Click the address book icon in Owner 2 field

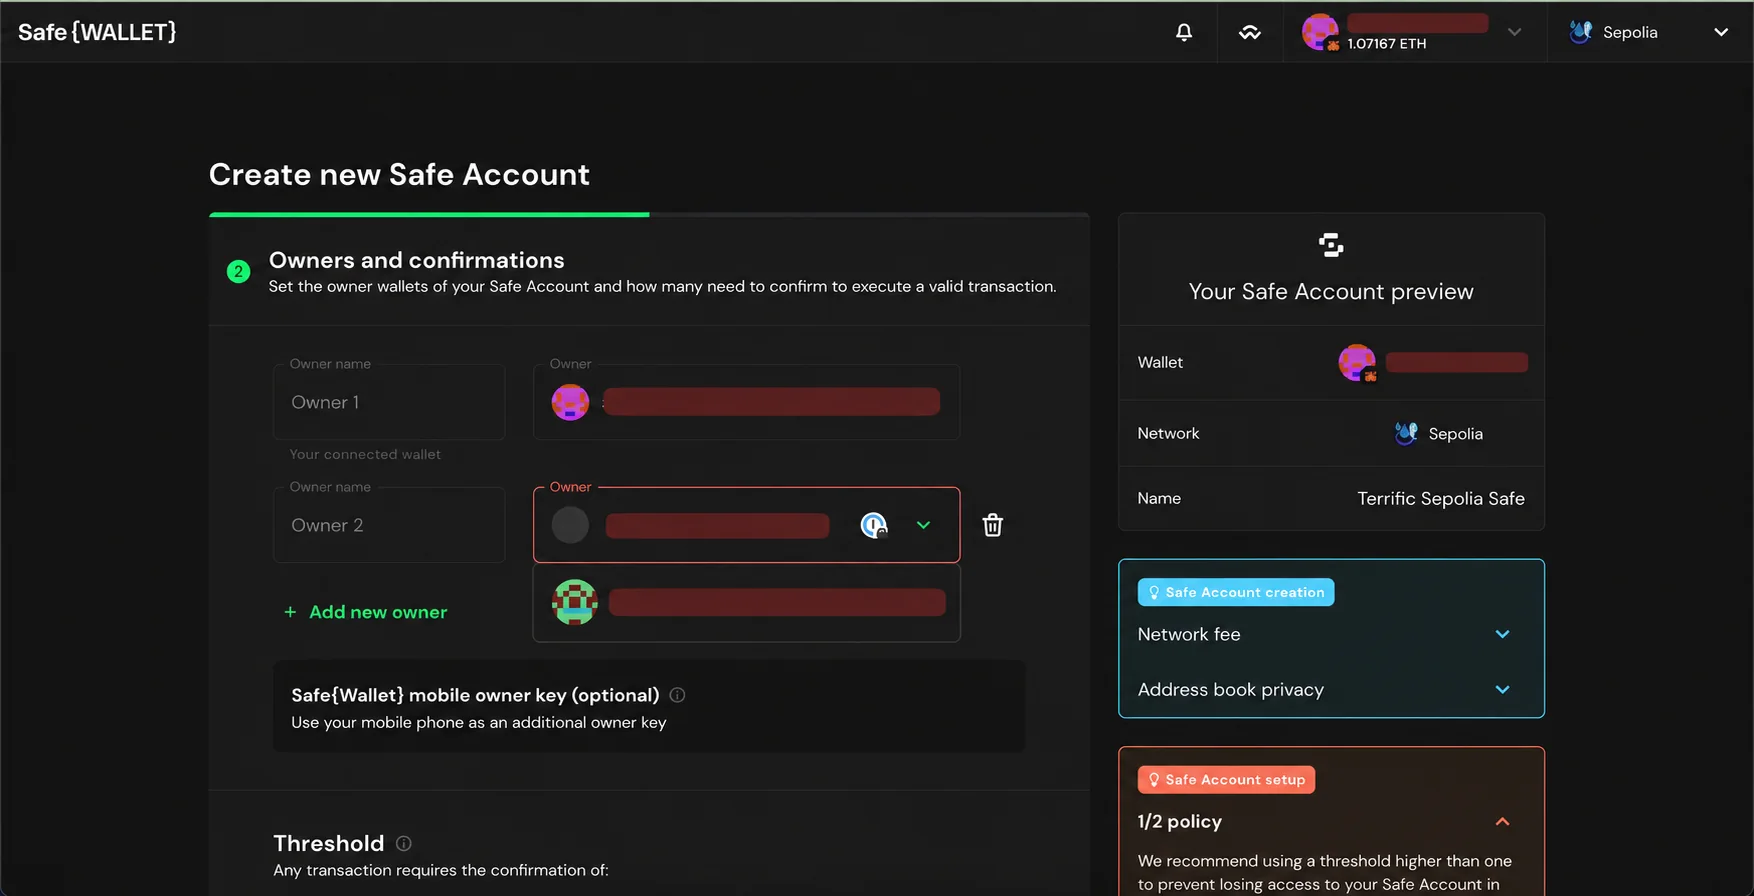(x=874, y=525)
